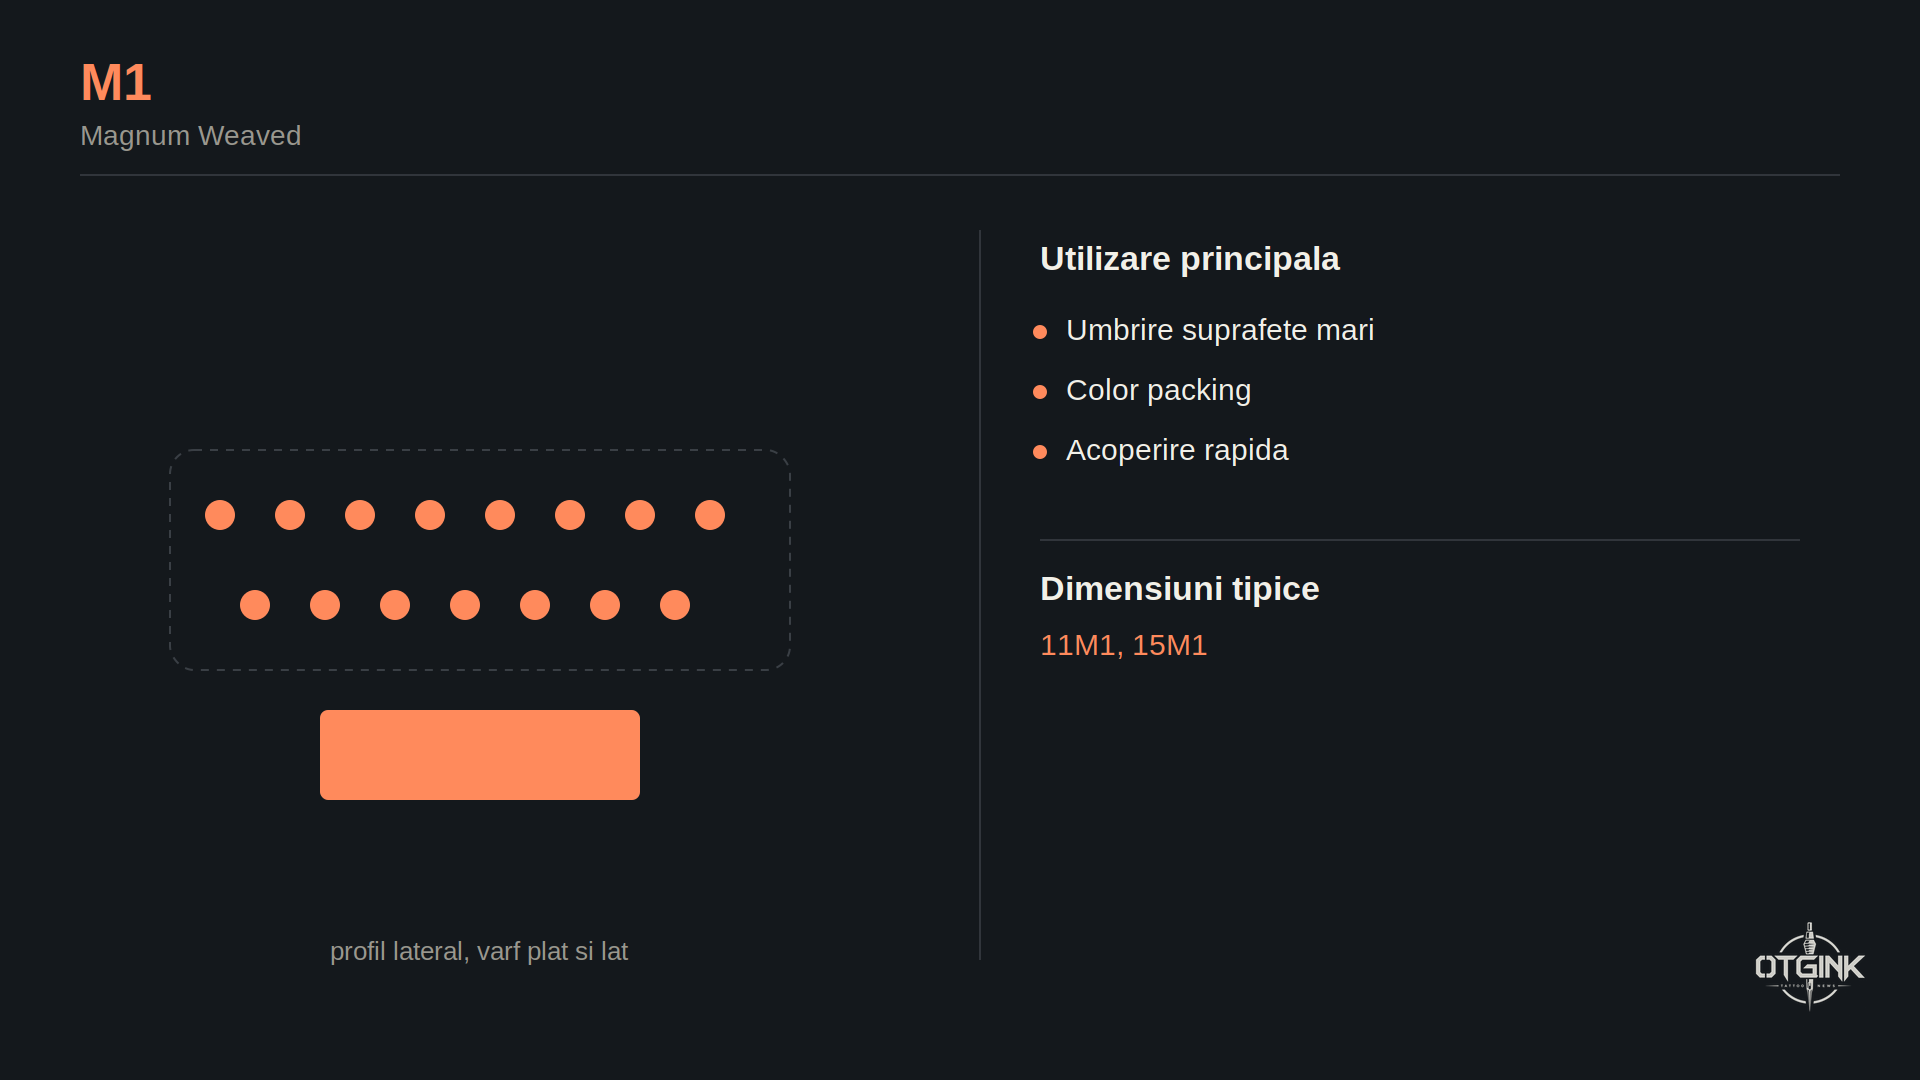1920x1080 pixels.
Task: Click the bullet dot before Acoperire rapida
Action: 1040,452
